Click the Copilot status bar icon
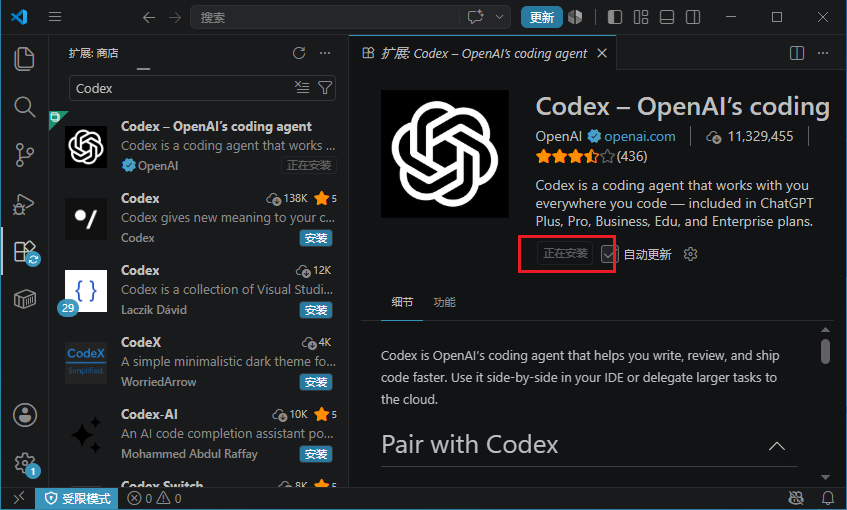Viewport: 847px width, 510px height. (796, 498)
